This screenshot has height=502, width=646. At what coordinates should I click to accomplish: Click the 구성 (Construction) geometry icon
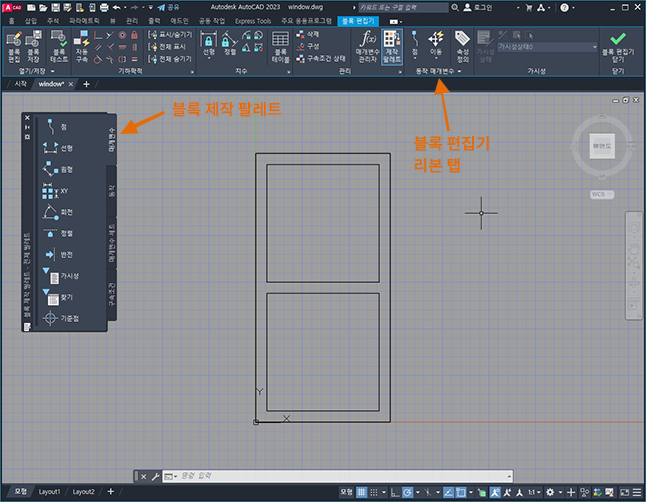pyautogui.click(x=308, y=46)
